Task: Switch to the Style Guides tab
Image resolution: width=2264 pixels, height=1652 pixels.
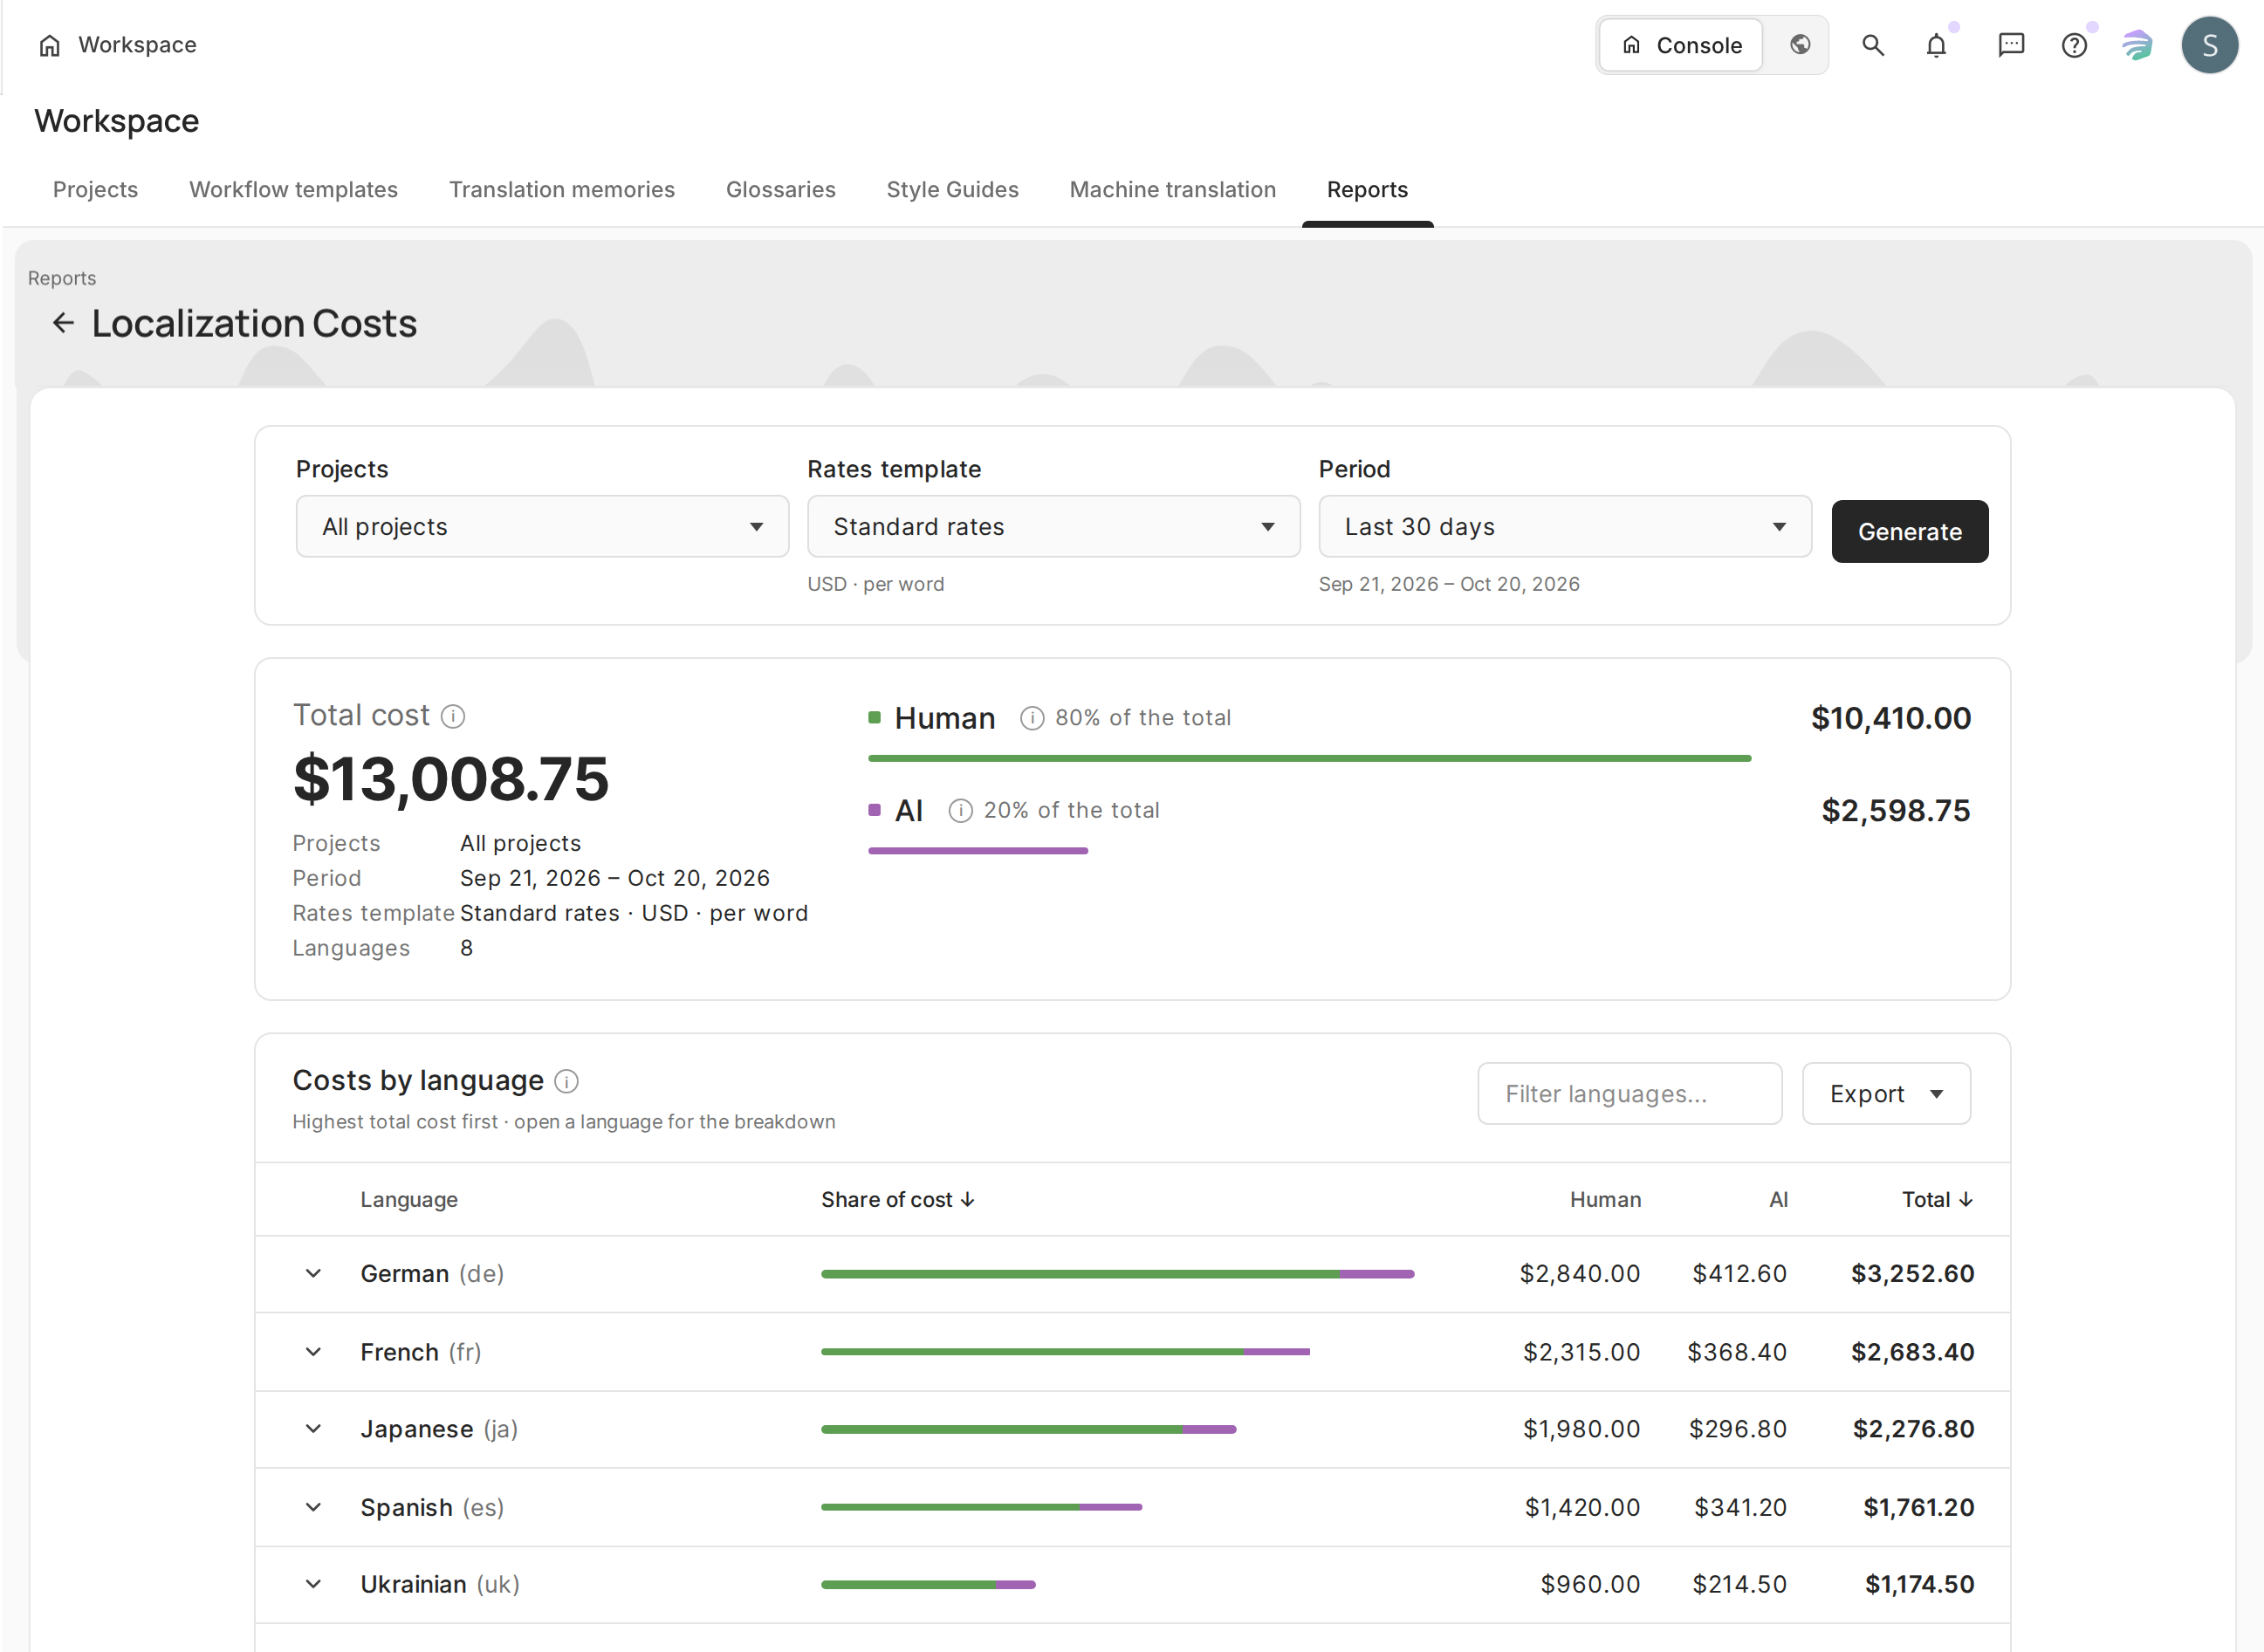Action: (952, 190)
